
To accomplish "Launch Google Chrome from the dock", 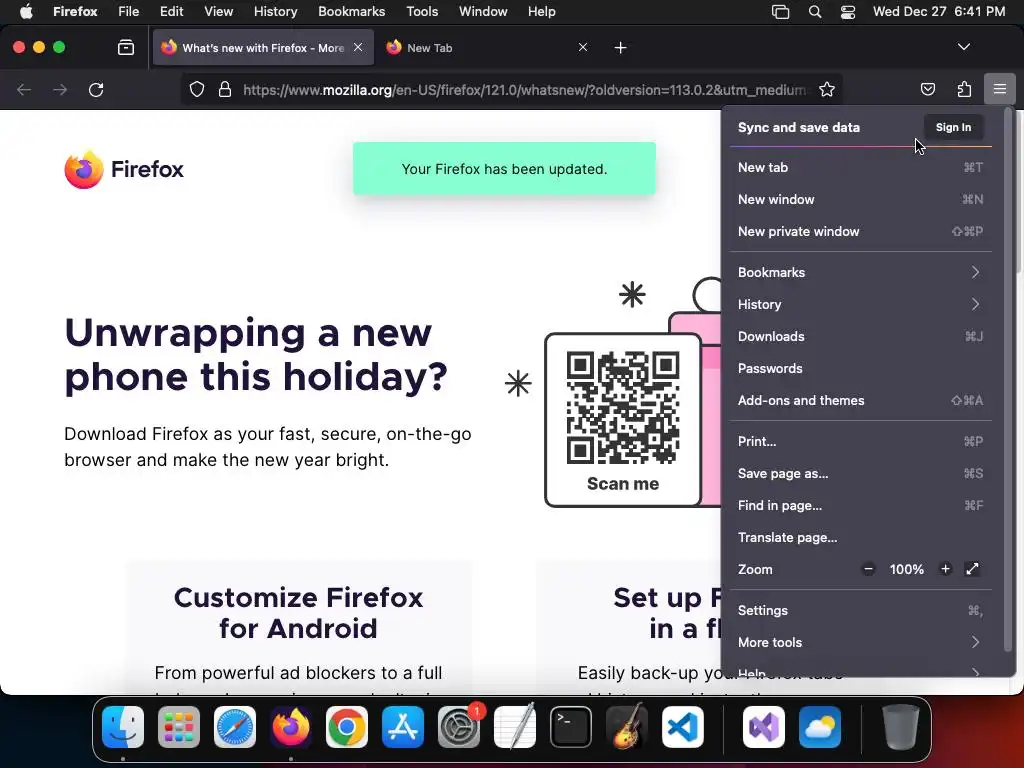I will tap(347, 727).
